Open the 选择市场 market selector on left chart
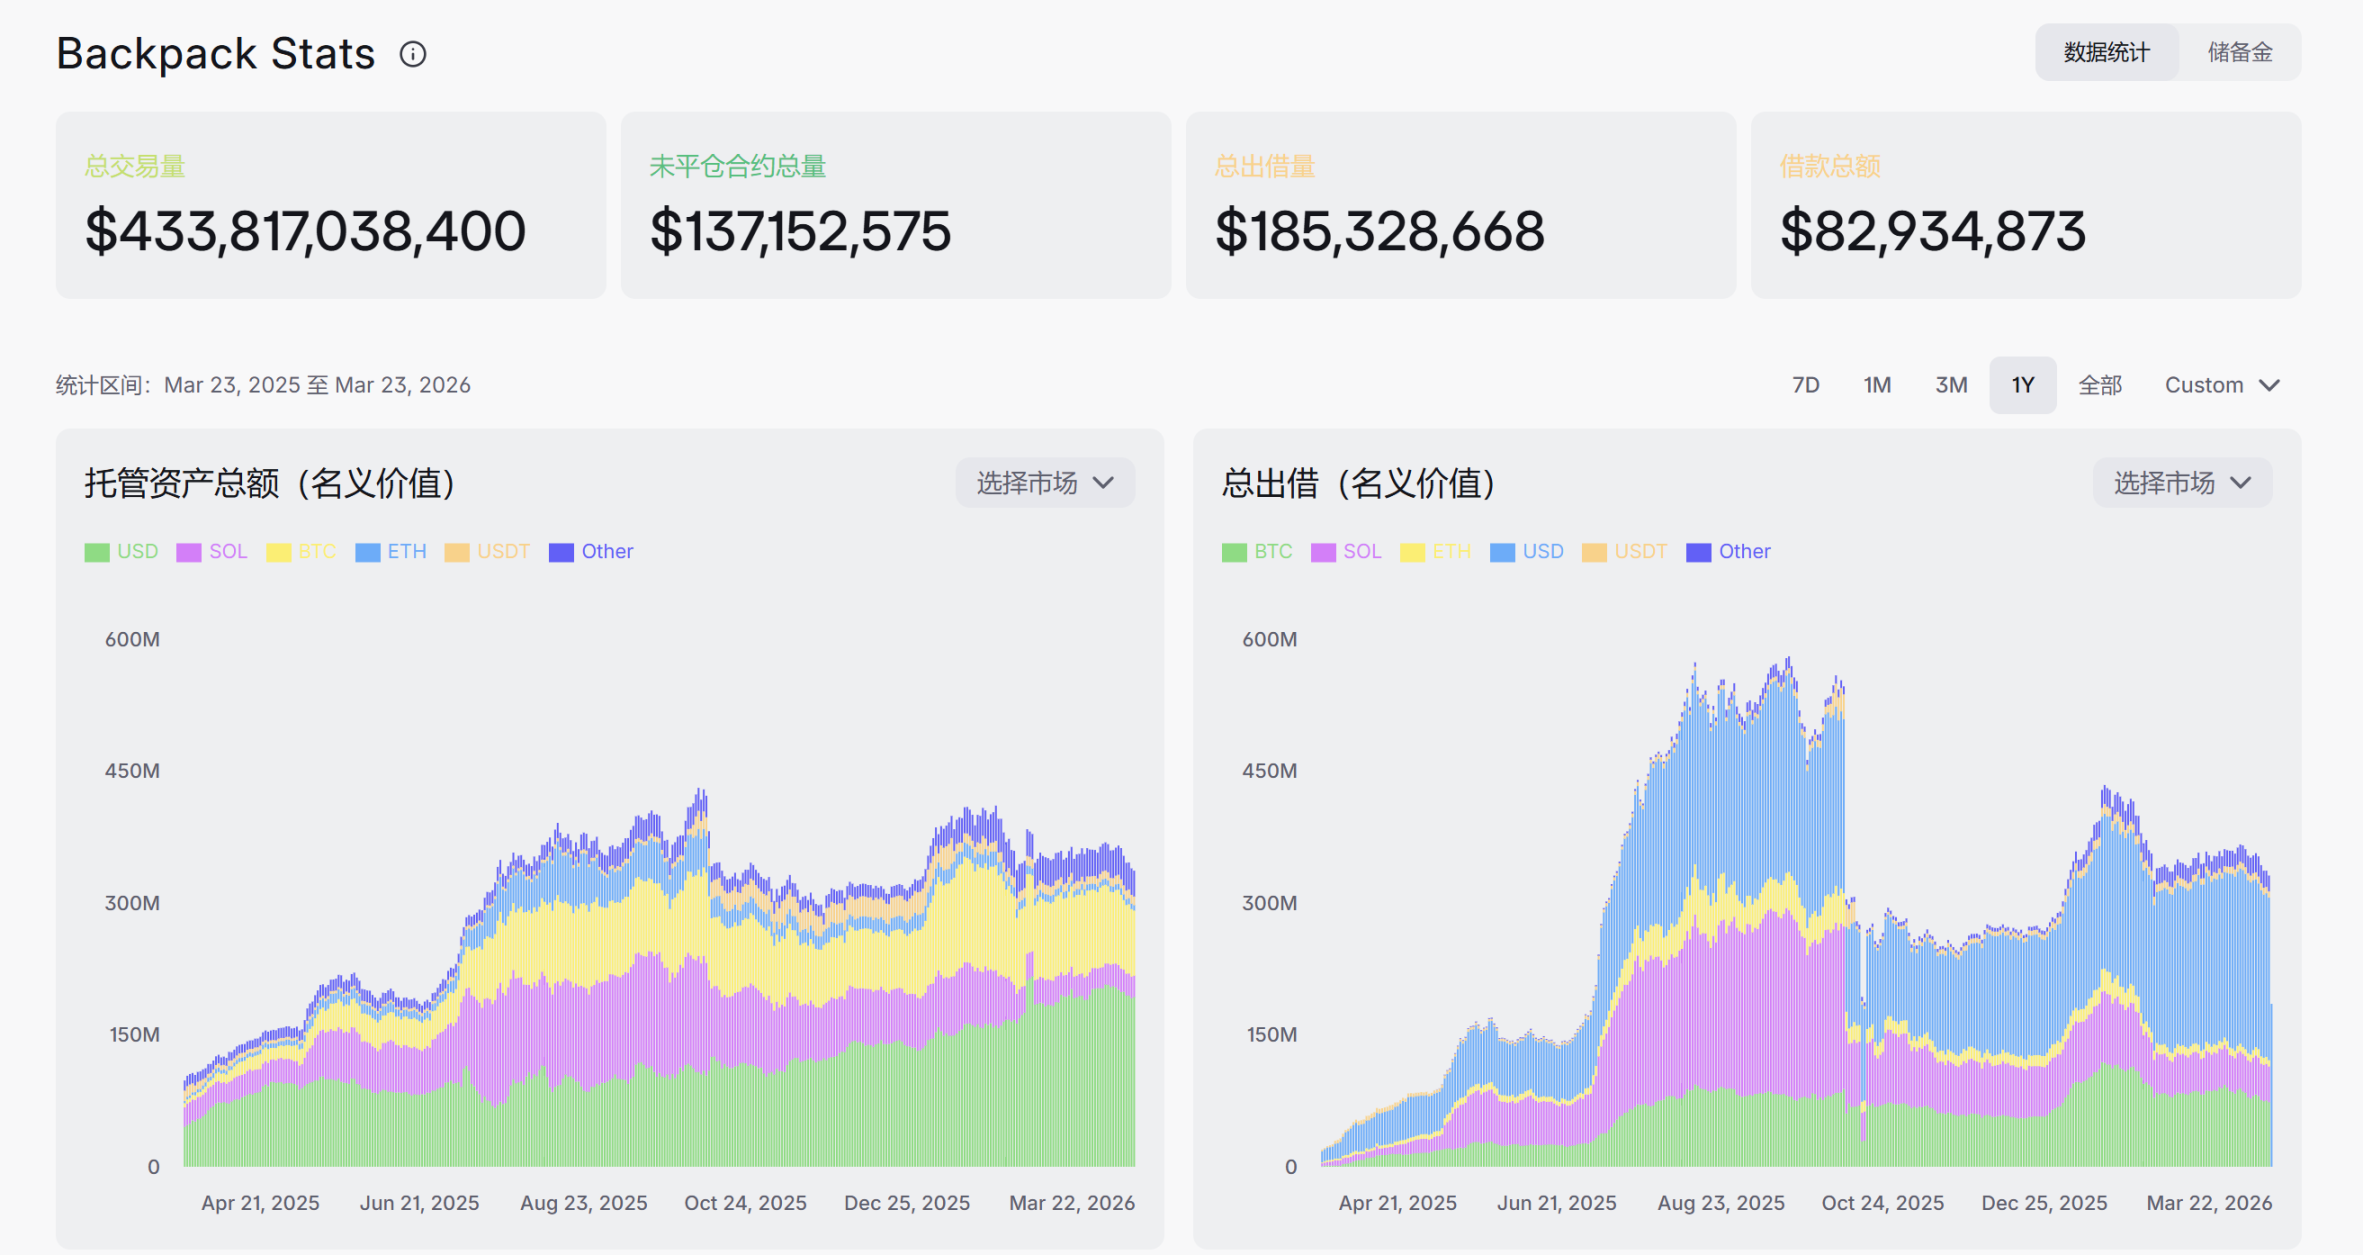The width and height of the screenshot is (2363, 1255). point(1044,482)
